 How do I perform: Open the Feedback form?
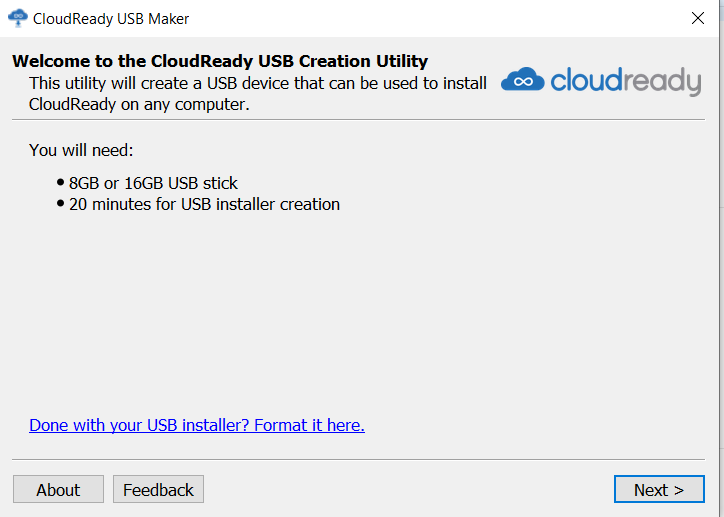[x=158, y=489]
